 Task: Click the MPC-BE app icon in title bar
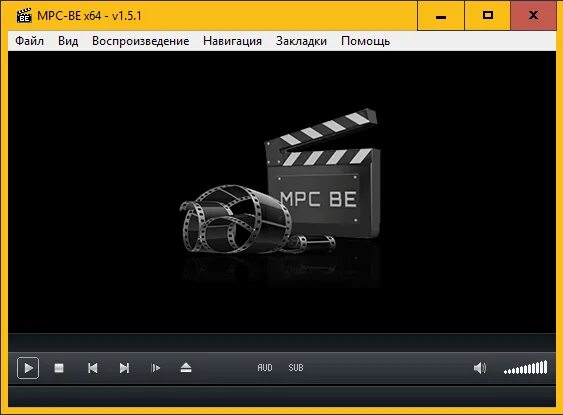coord(24,15)
